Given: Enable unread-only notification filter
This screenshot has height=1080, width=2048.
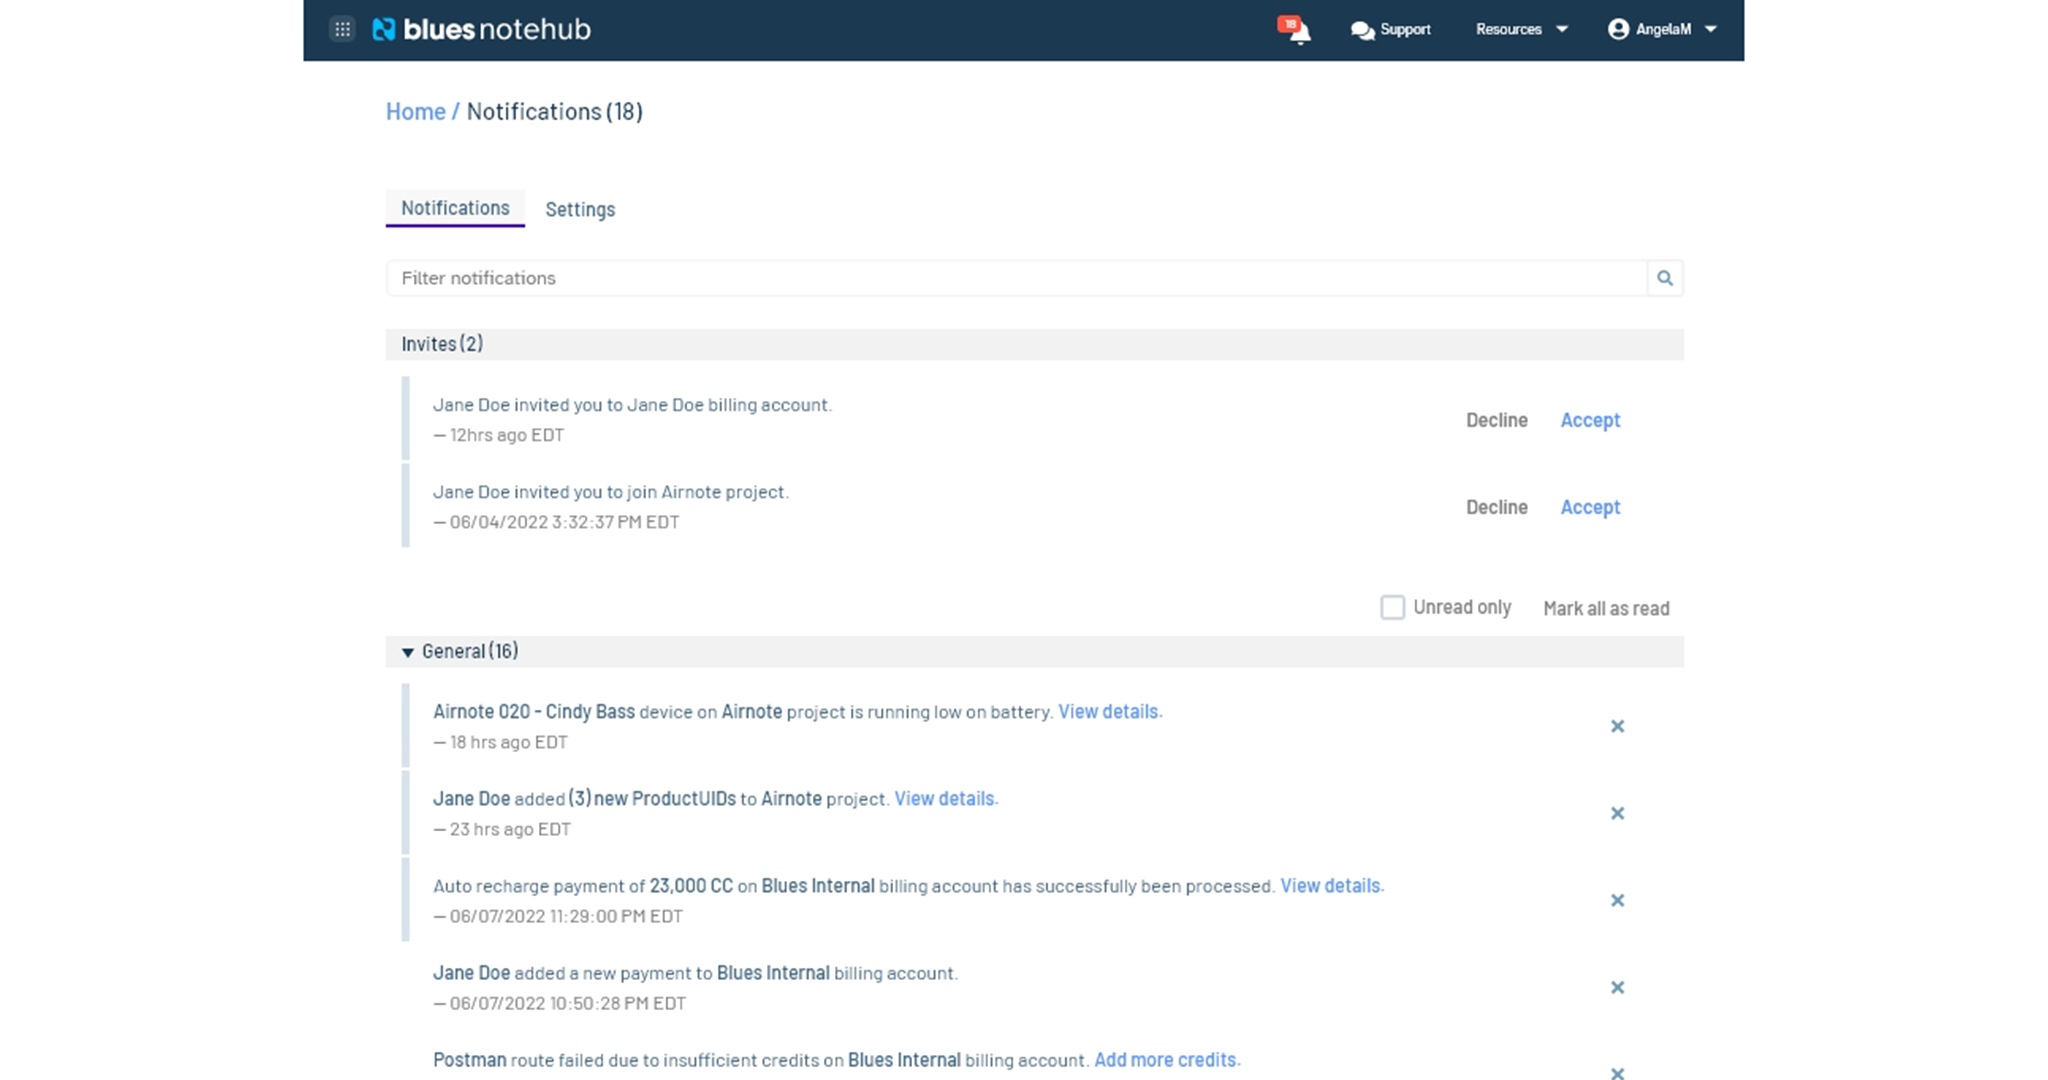Looking at the screenshot, I should point(1392,606).
